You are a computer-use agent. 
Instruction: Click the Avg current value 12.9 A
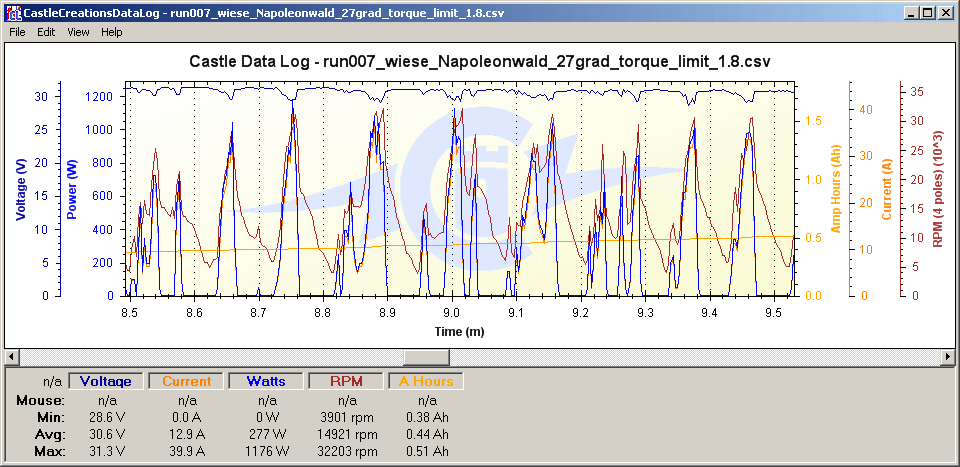[x=187, y=435]
